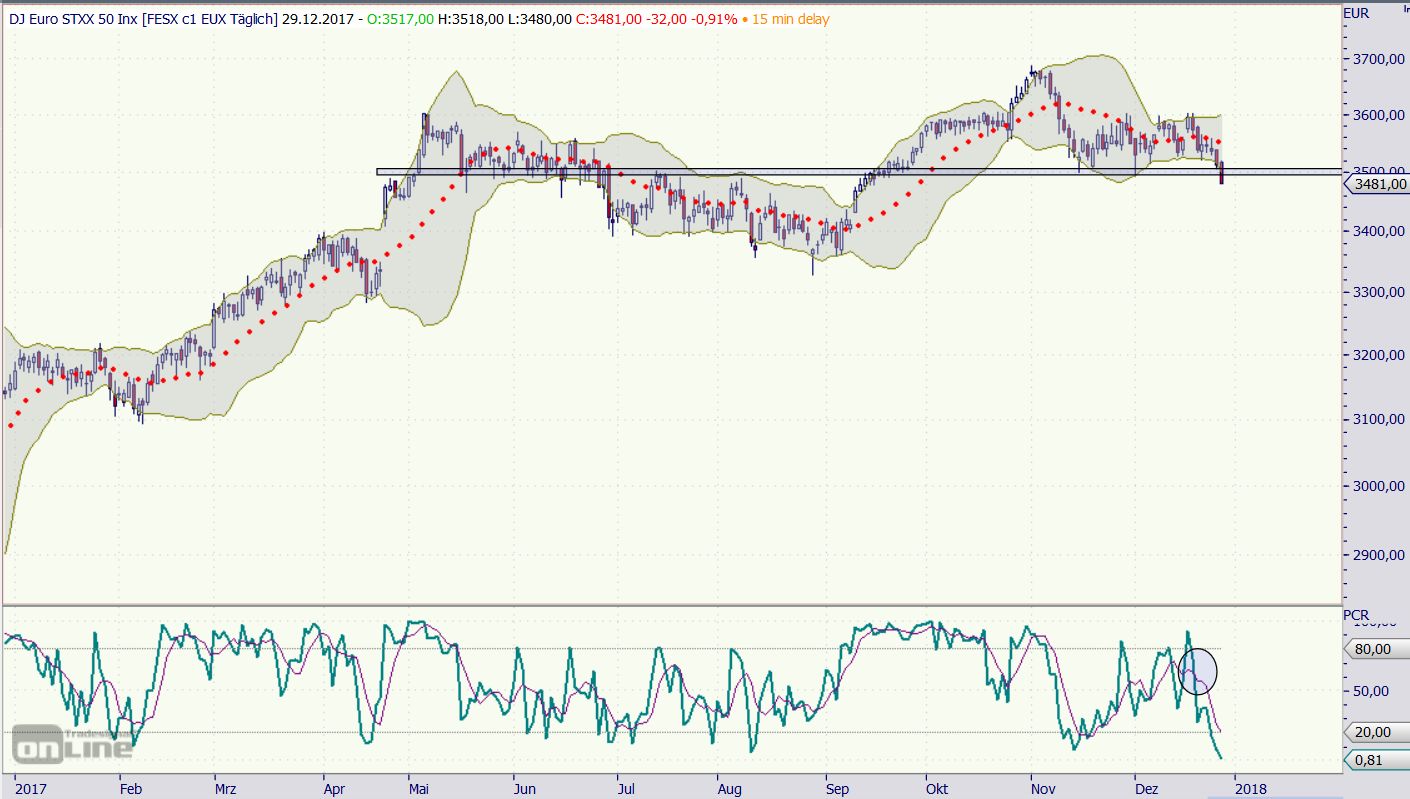Click the 2900,00 price level on the axis
Viewport: 1410px width, 799px height.
[1377, 555]
